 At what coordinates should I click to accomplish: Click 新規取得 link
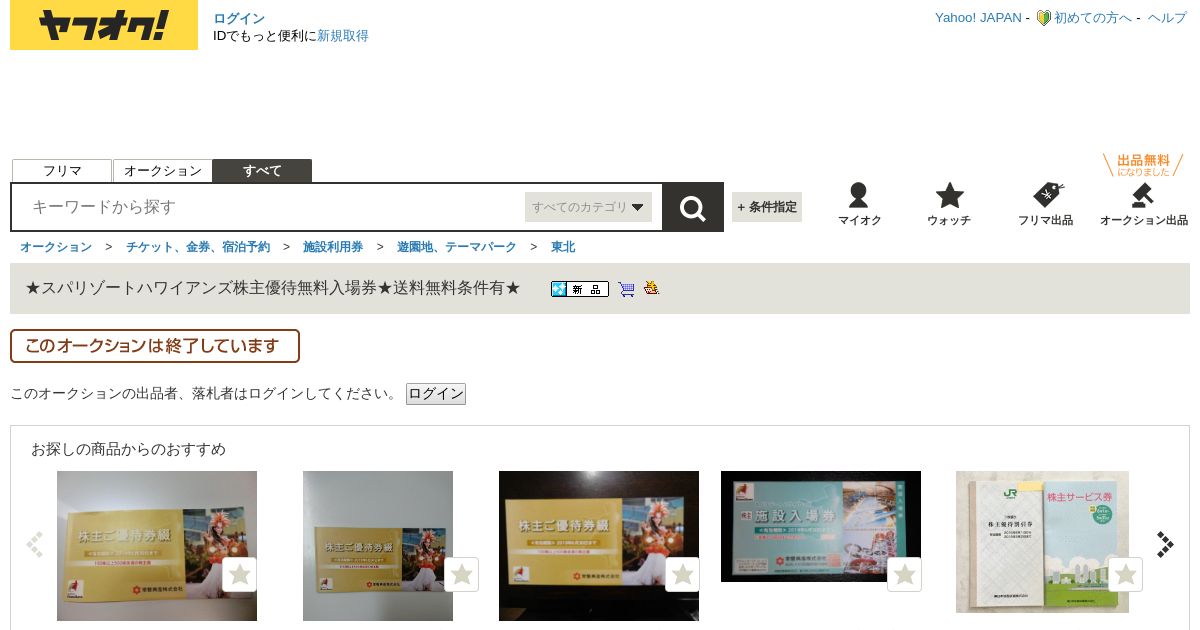[343, 36]
